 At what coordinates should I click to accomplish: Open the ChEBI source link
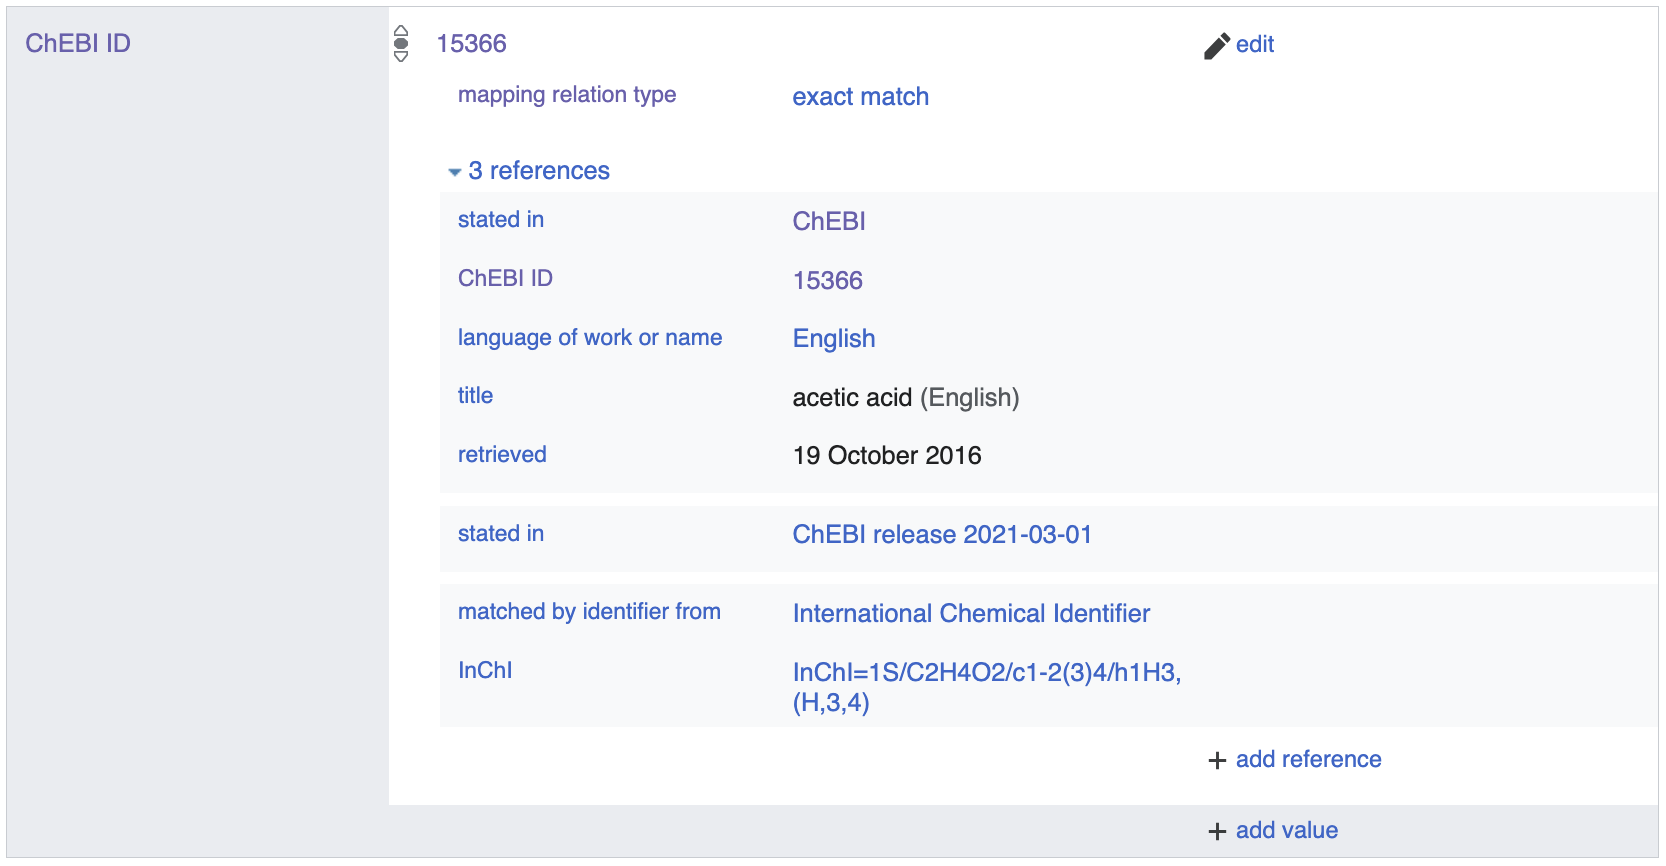tap(829, 221)
